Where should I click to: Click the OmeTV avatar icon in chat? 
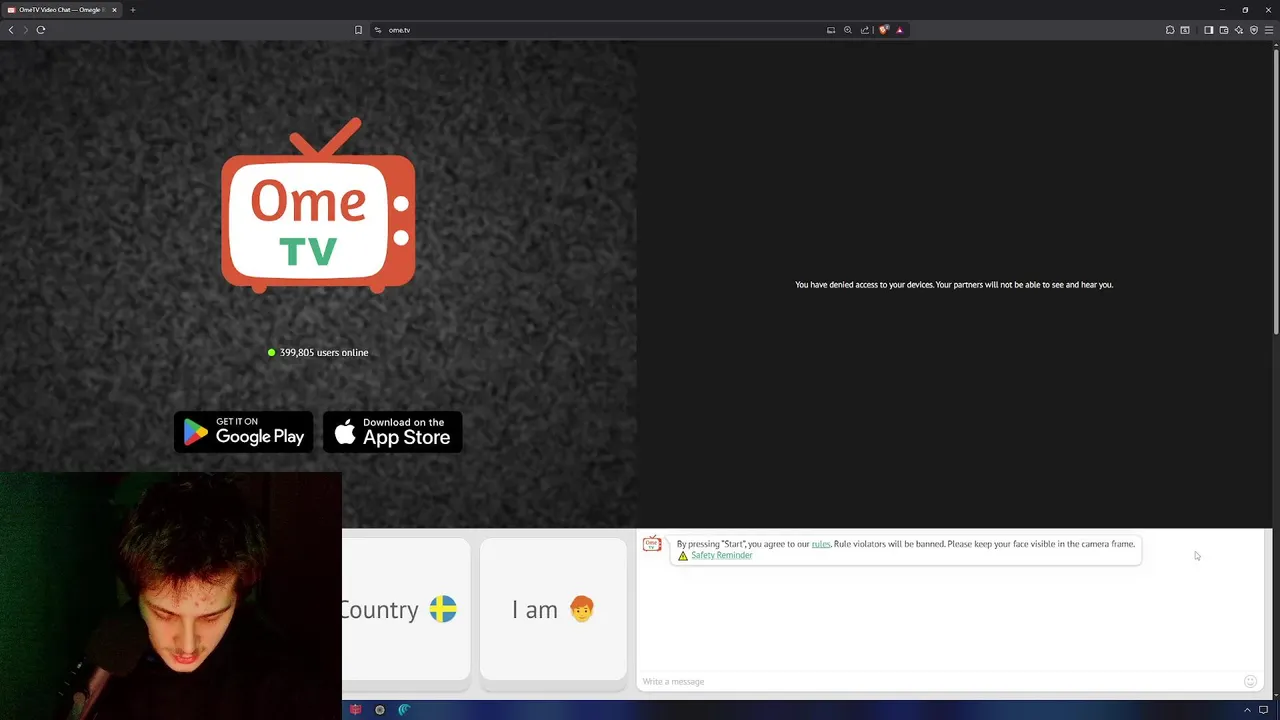pyautogui.click(x=652, y=543)
